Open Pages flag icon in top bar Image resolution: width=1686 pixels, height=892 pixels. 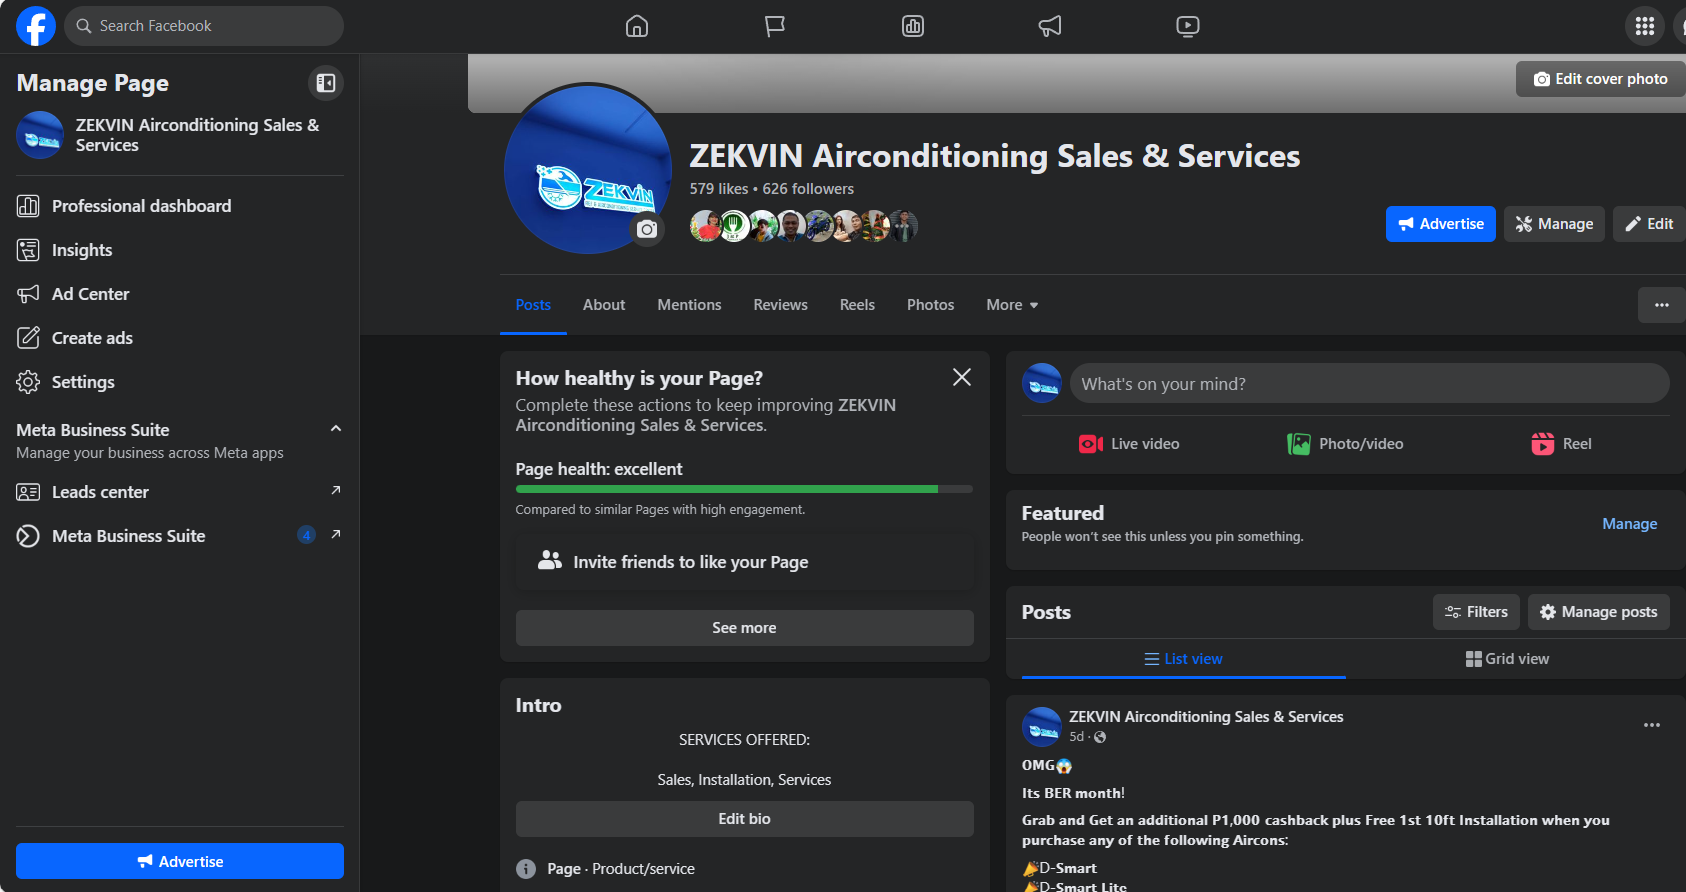coord(775,26)
